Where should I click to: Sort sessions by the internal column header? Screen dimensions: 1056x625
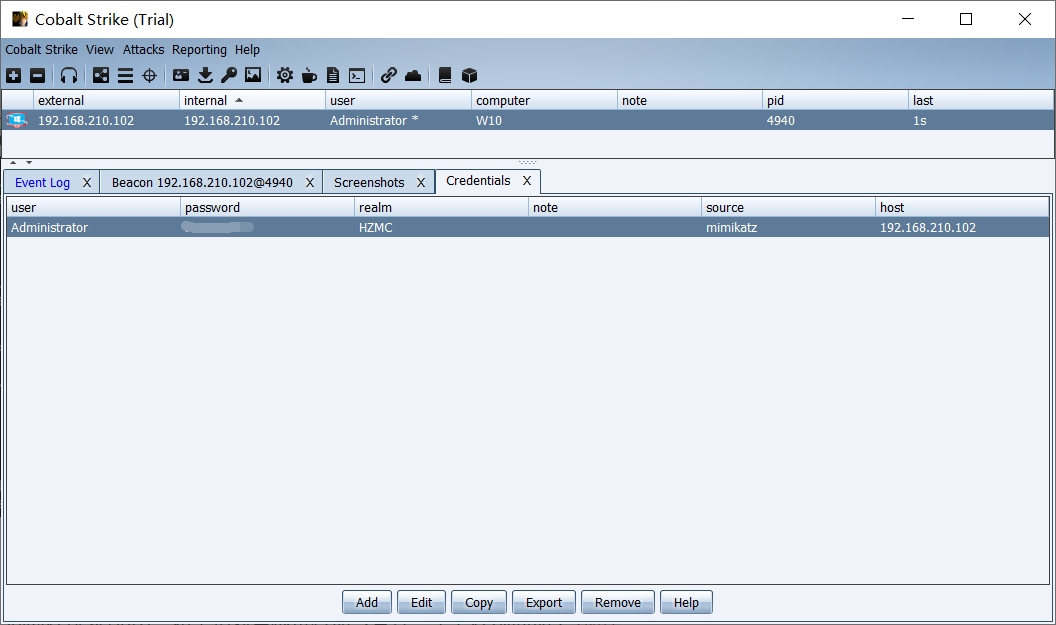tap(205, 101)
